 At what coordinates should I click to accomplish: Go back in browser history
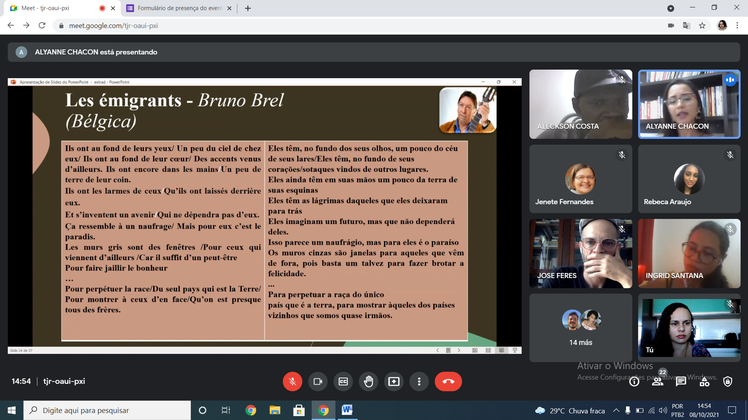(x=10, y=25)
